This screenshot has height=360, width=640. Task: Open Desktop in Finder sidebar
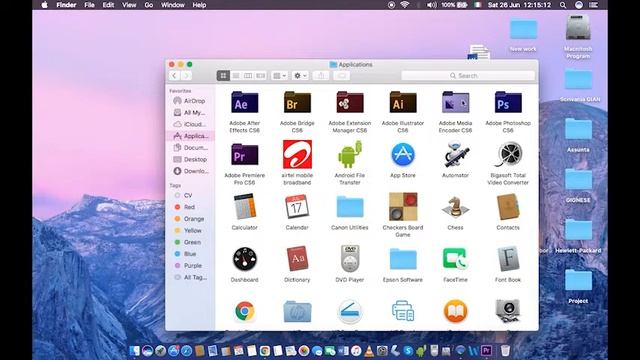click(x=191, y=159)
